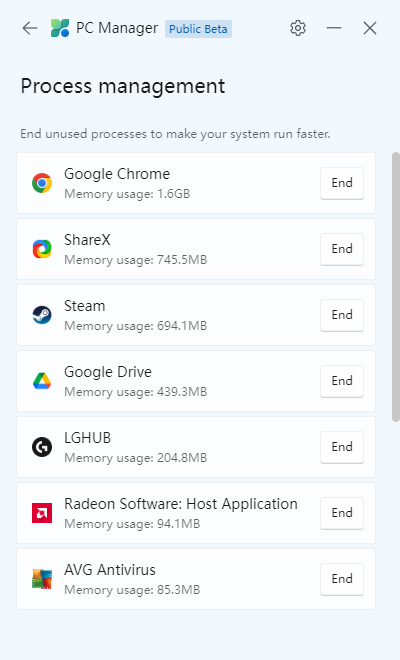Image resolution: width=400 pixels, height=660 pixels.
Task: Click 'End unused processes' description text
Action: coord(176,134)
